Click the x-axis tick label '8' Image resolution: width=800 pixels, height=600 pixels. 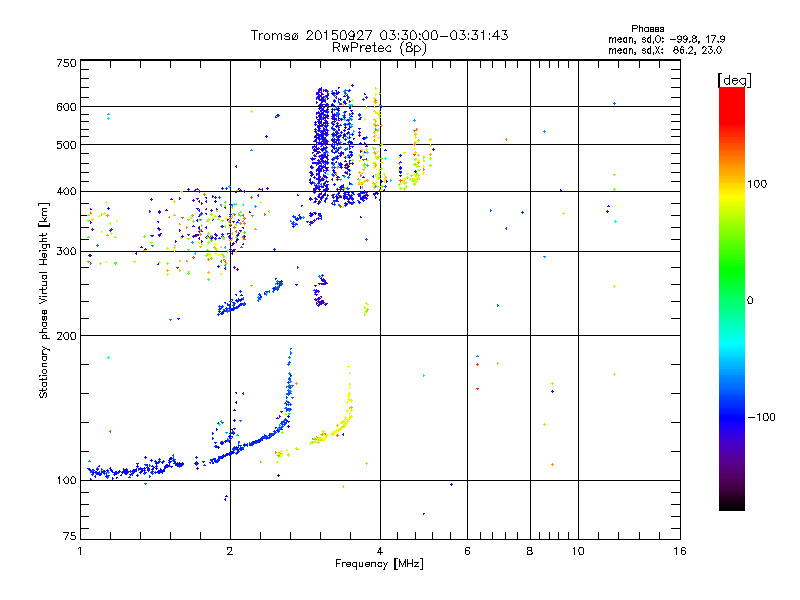(530, 552)
